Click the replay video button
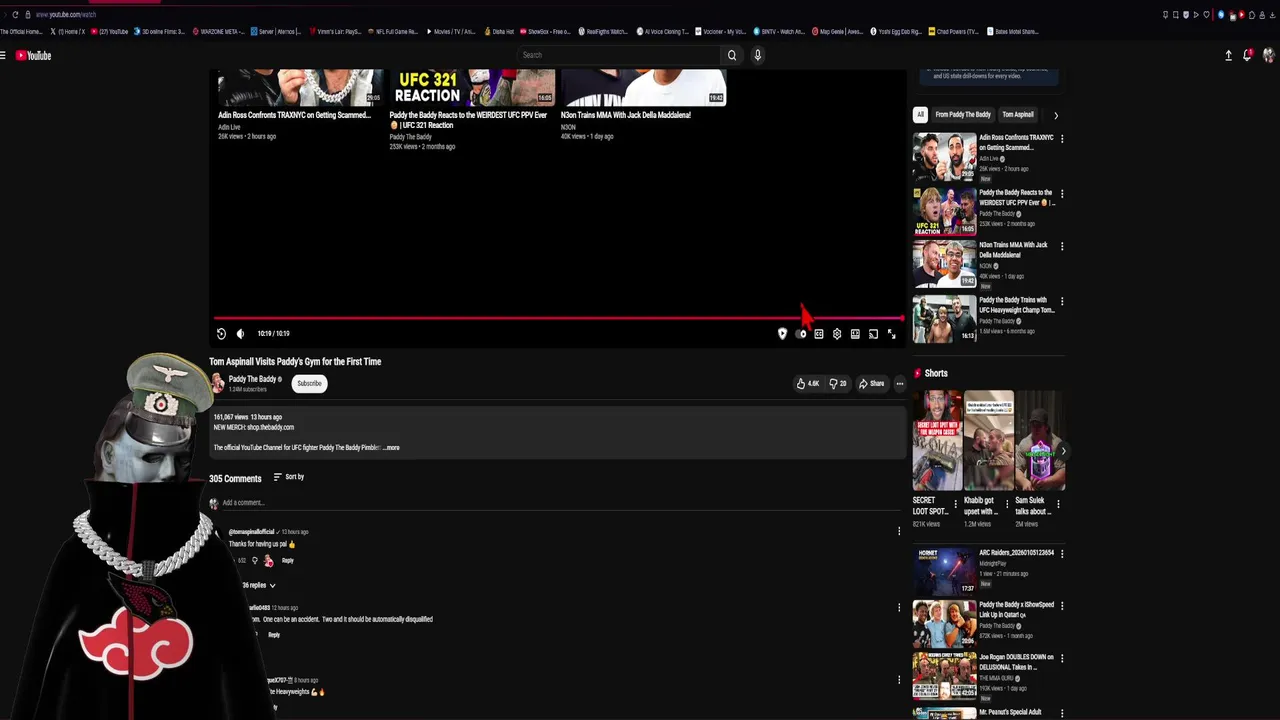 click(x=221, y=334)
